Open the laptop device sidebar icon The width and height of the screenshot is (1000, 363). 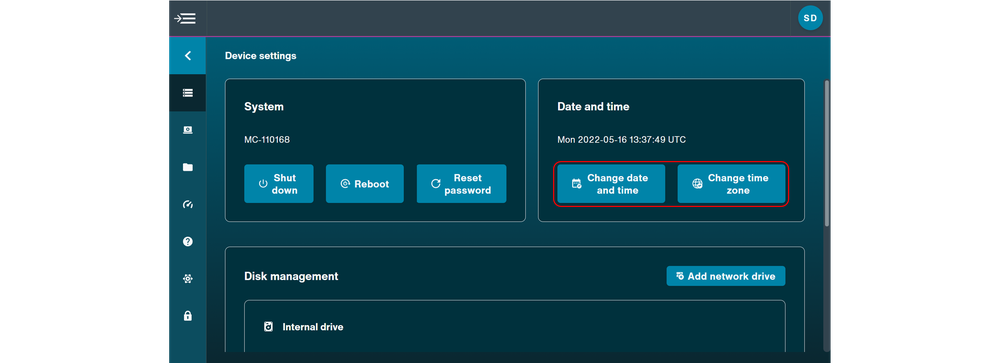coord(188,130)
